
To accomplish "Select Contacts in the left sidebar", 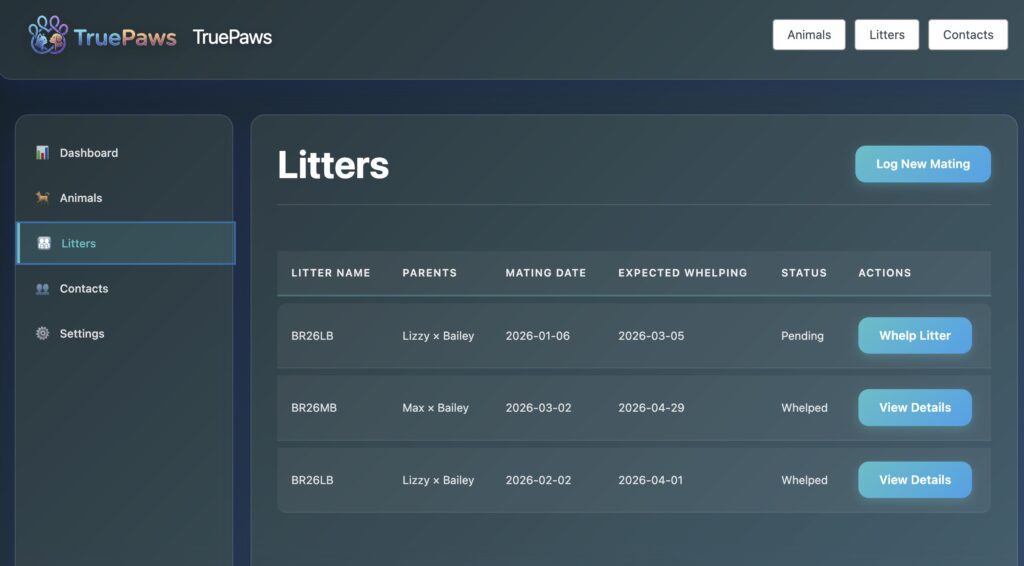I will [x=84, y=289].
